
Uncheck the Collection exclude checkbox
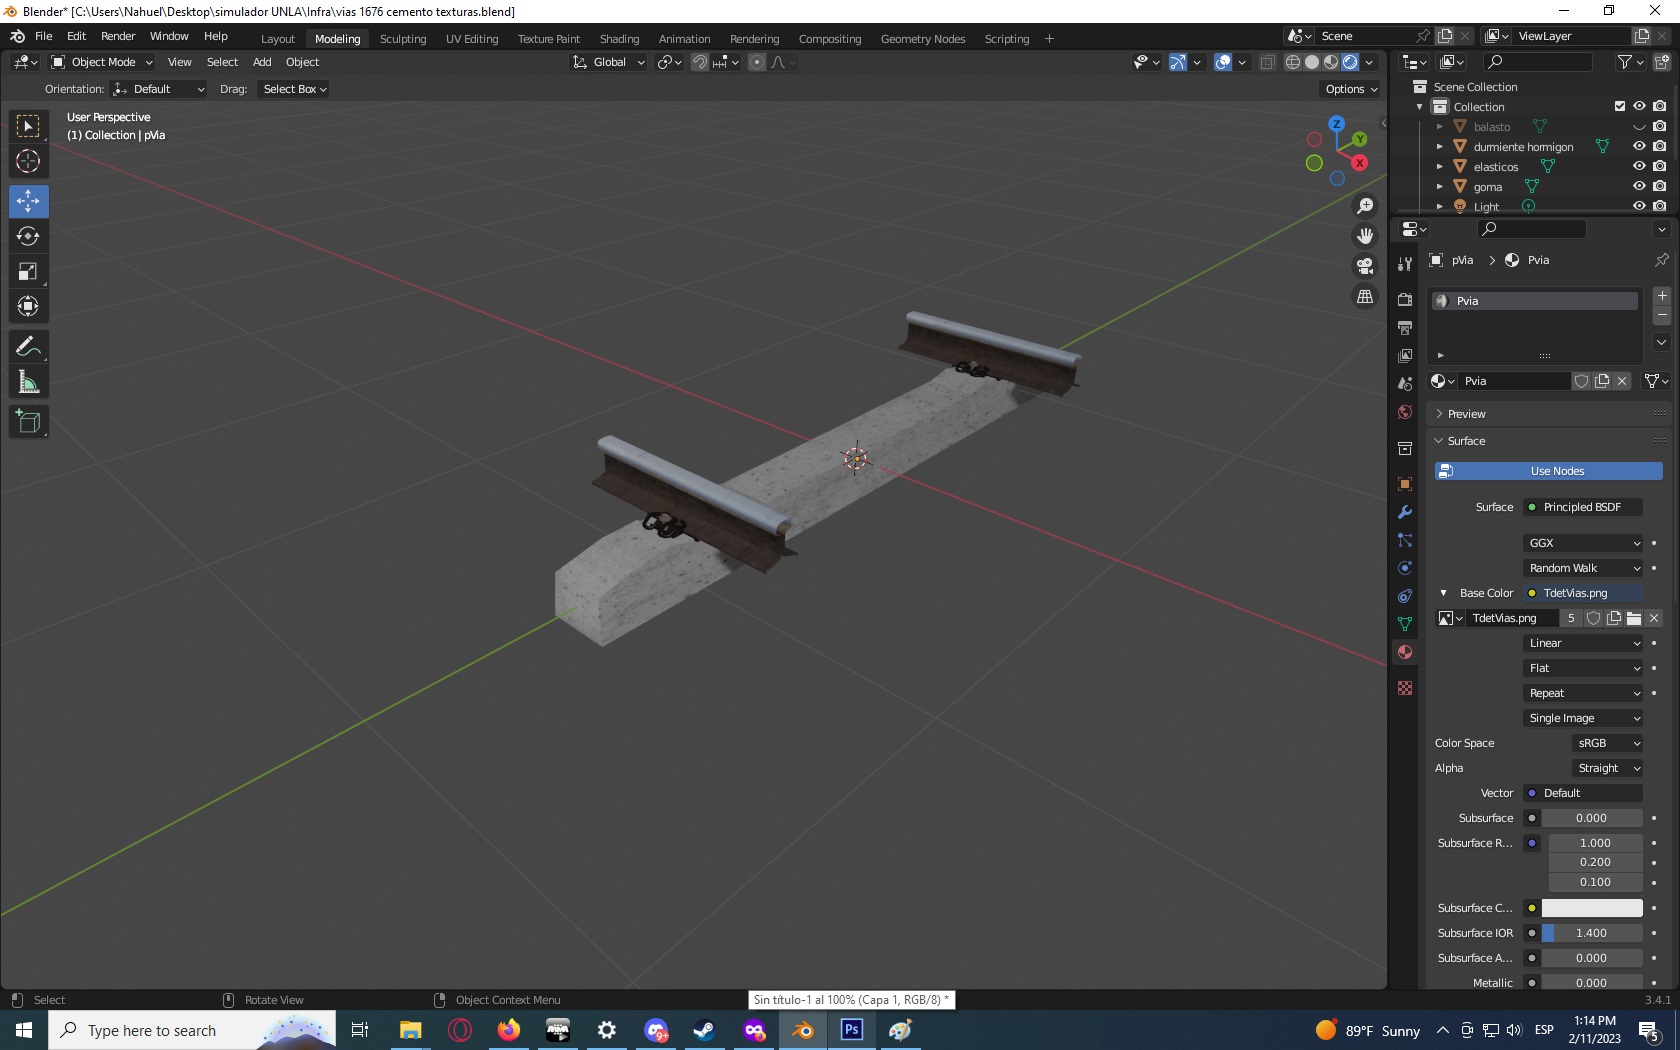click(x=1620, y=106)
